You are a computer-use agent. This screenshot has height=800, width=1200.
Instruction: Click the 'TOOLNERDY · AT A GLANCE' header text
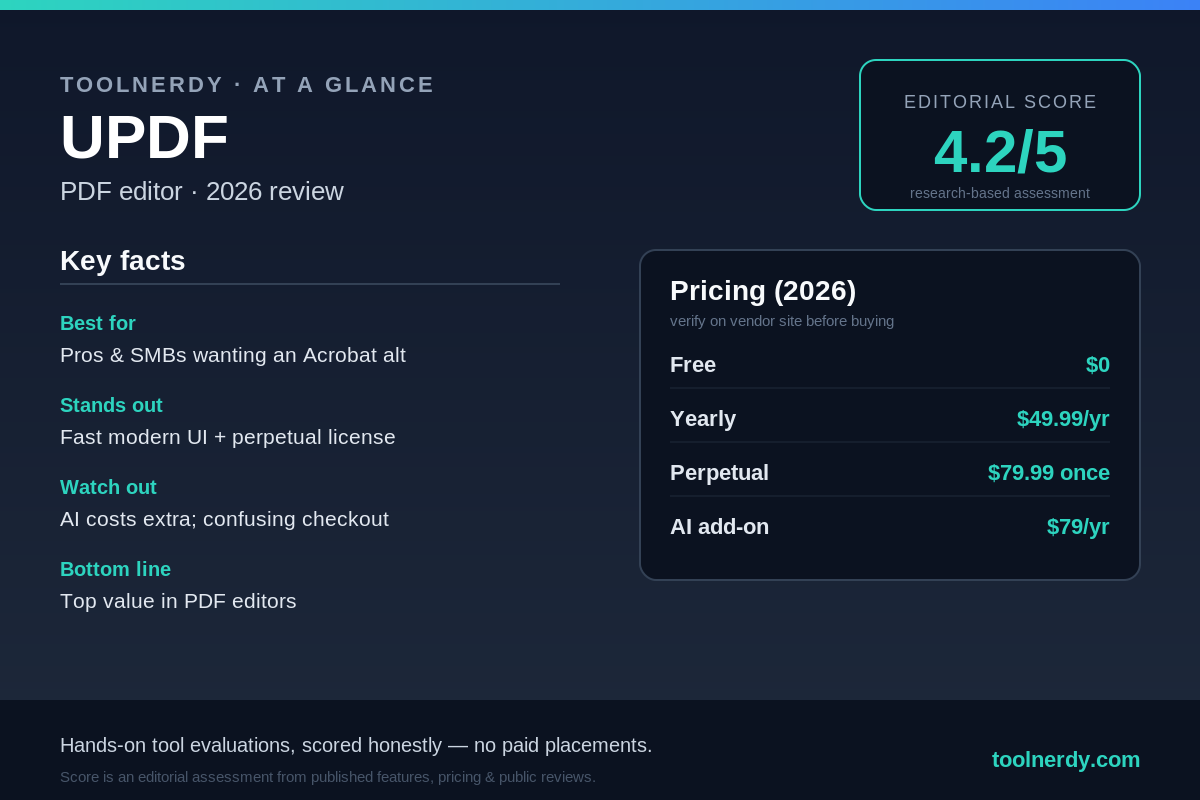click(247, 85)
